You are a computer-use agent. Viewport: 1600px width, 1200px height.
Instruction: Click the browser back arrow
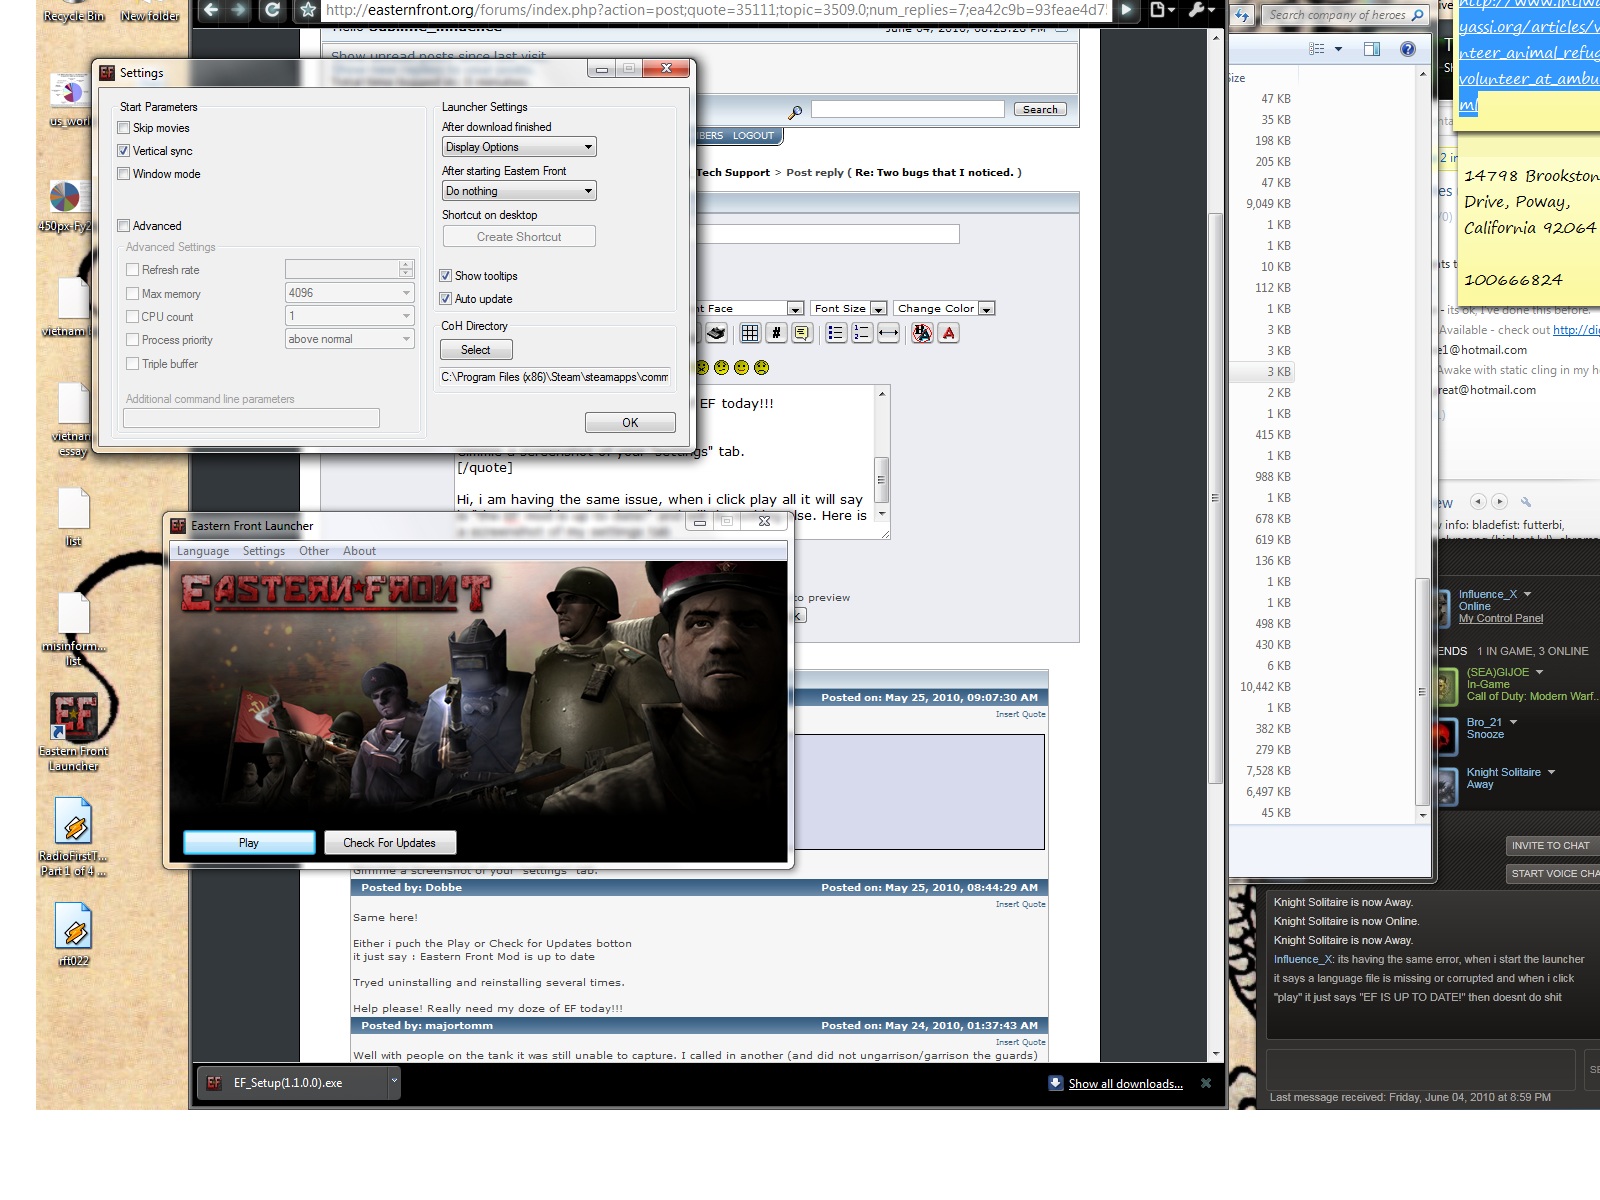coord(211,10)
